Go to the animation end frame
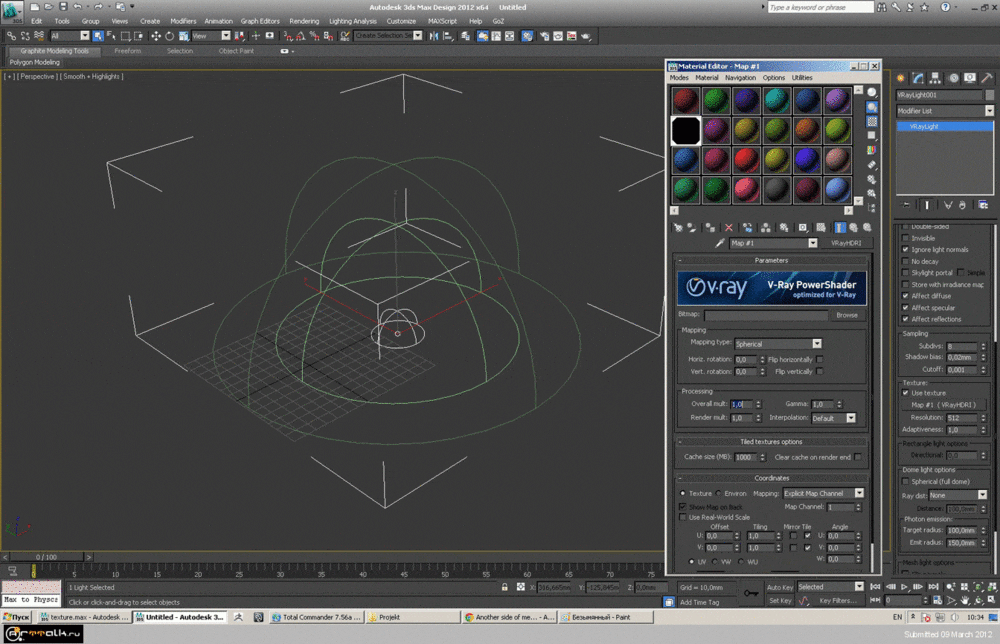1000x644 pixels. [x=933, y=587]
